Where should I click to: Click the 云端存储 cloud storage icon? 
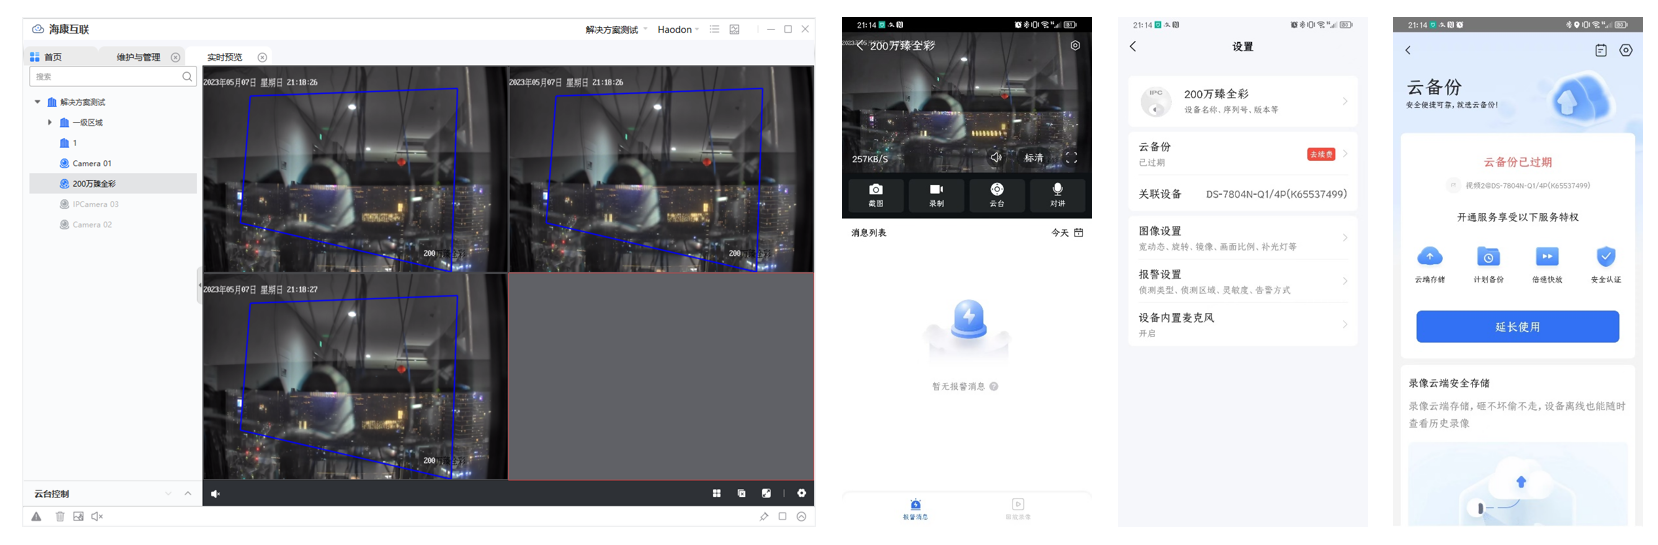click(1430, 257)
